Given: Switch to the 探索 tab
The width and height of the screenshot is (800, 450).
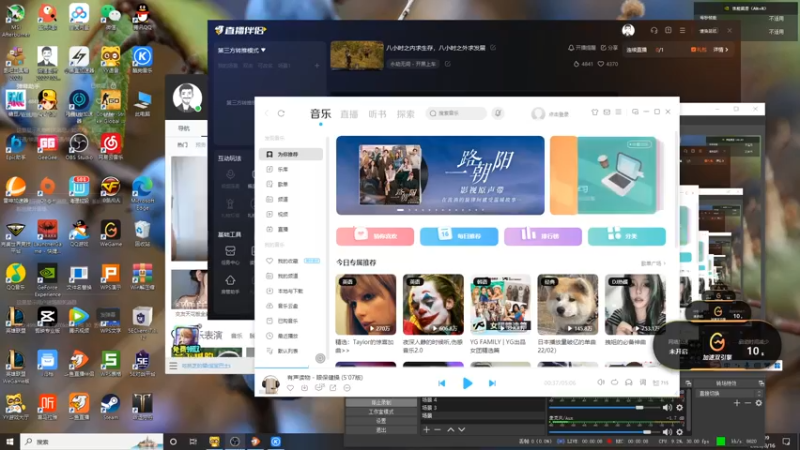Looking at the screenshot, I should pyautogui.click(x=406, y=114).
